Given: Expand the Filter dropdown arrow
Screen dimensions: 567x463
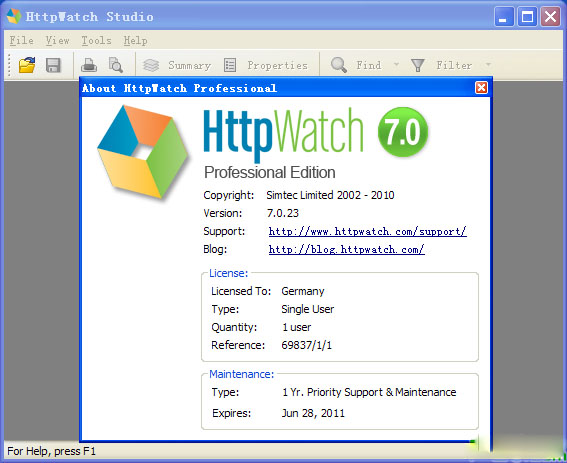Looking at the screenshot, I should click(488, 65).
